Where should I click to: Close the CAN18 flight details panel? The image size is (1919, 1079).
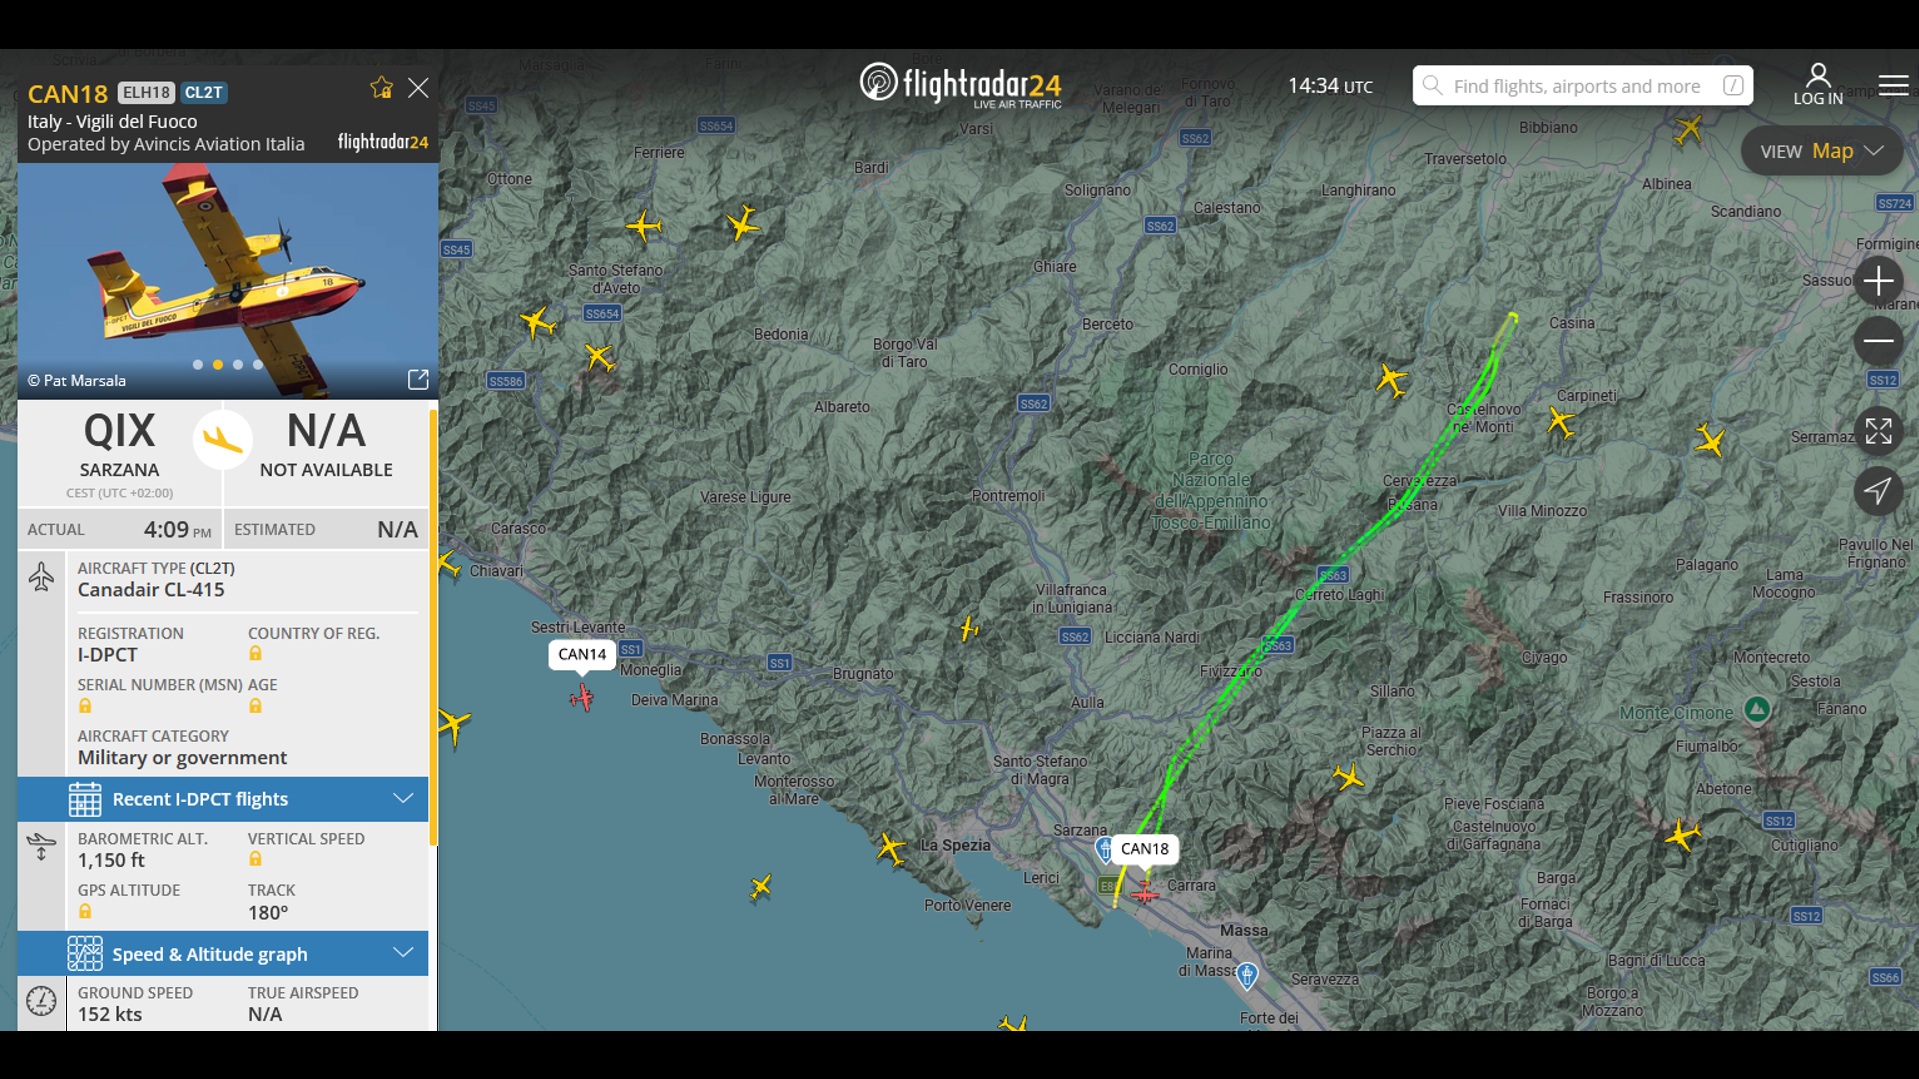(x=418, y=88)
